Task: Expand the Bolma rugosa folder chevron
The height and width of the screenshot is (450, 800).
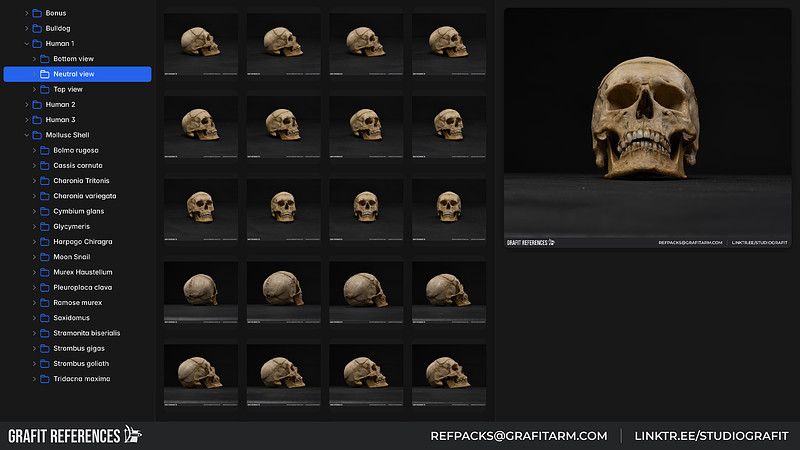Action: click(34, 151)
